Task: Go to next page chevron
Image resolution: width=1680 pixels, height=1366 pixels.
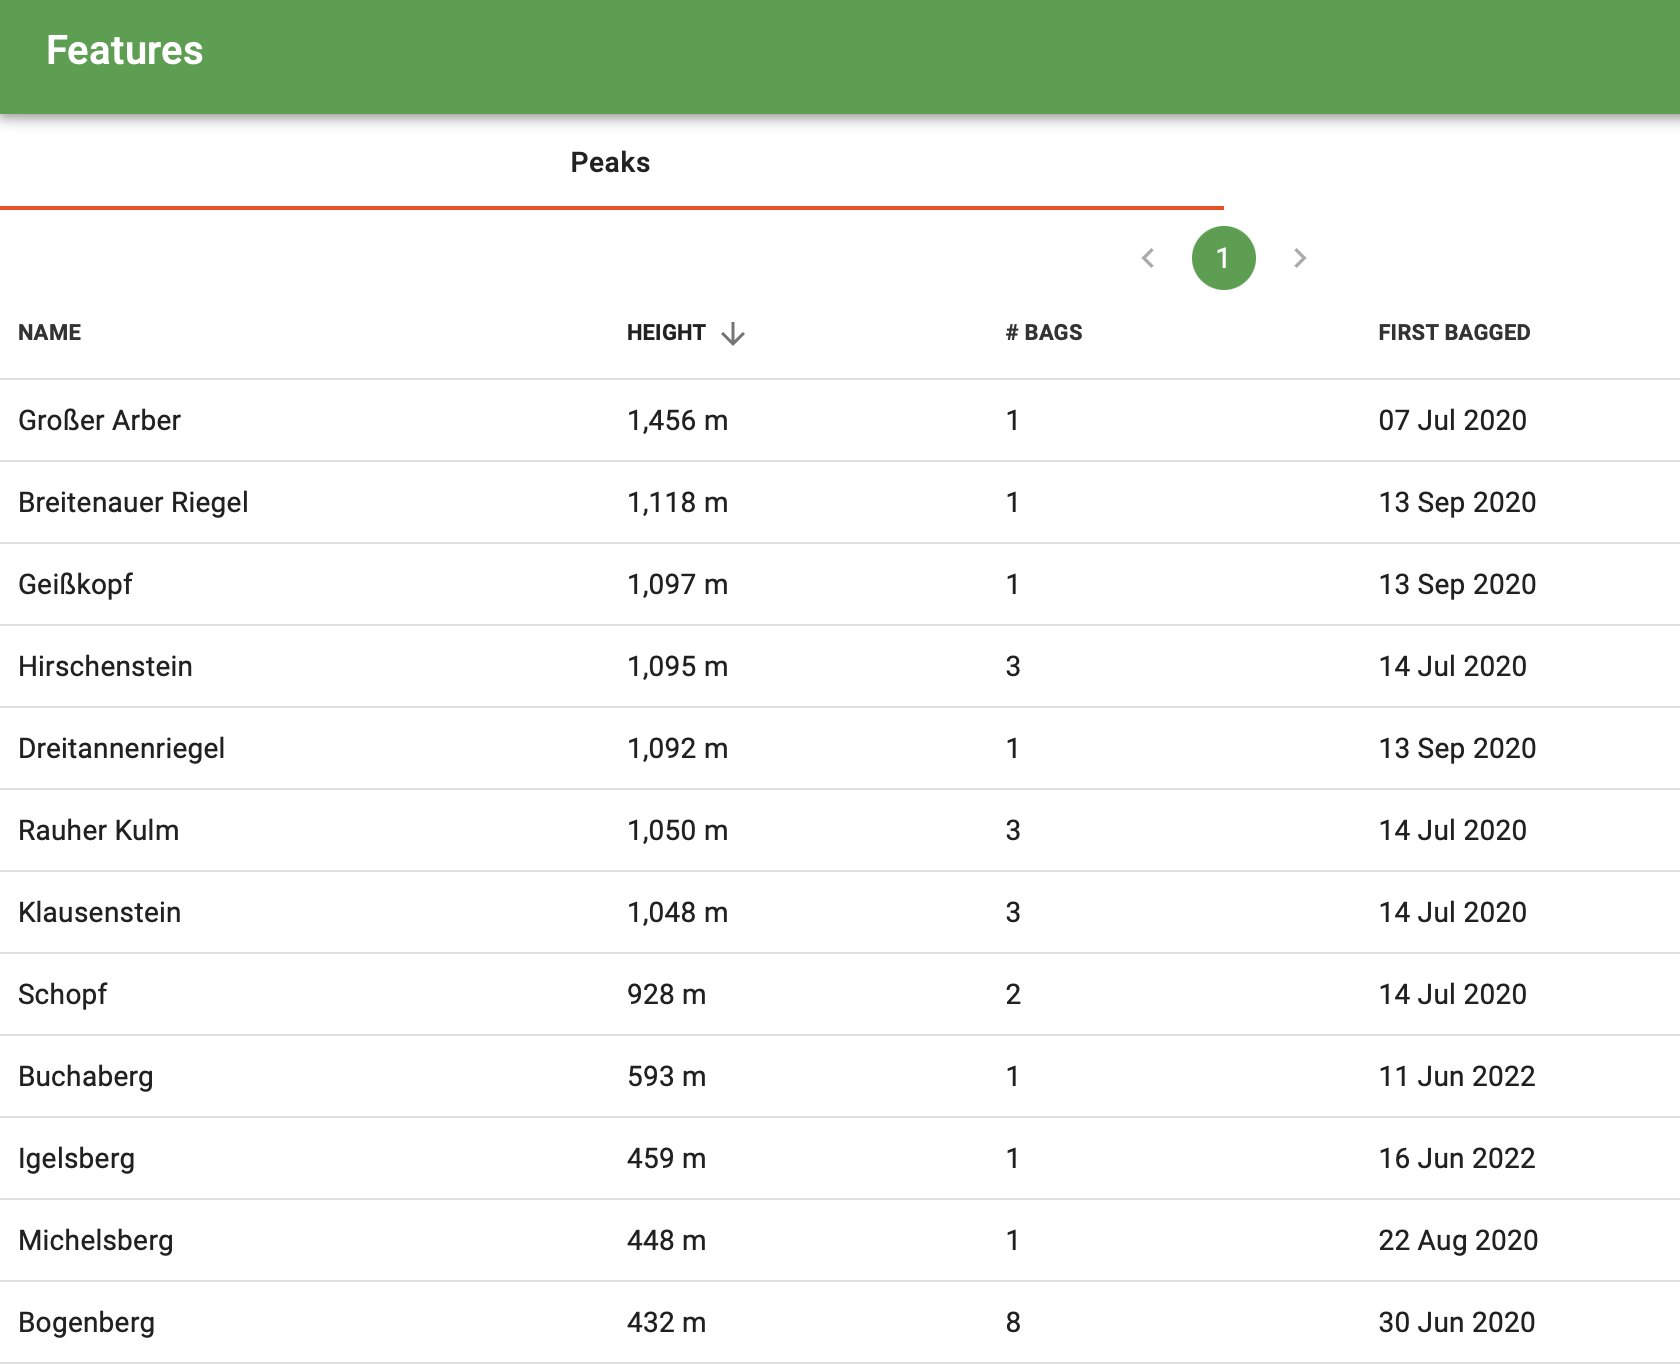Action: tap(1299, 258)
